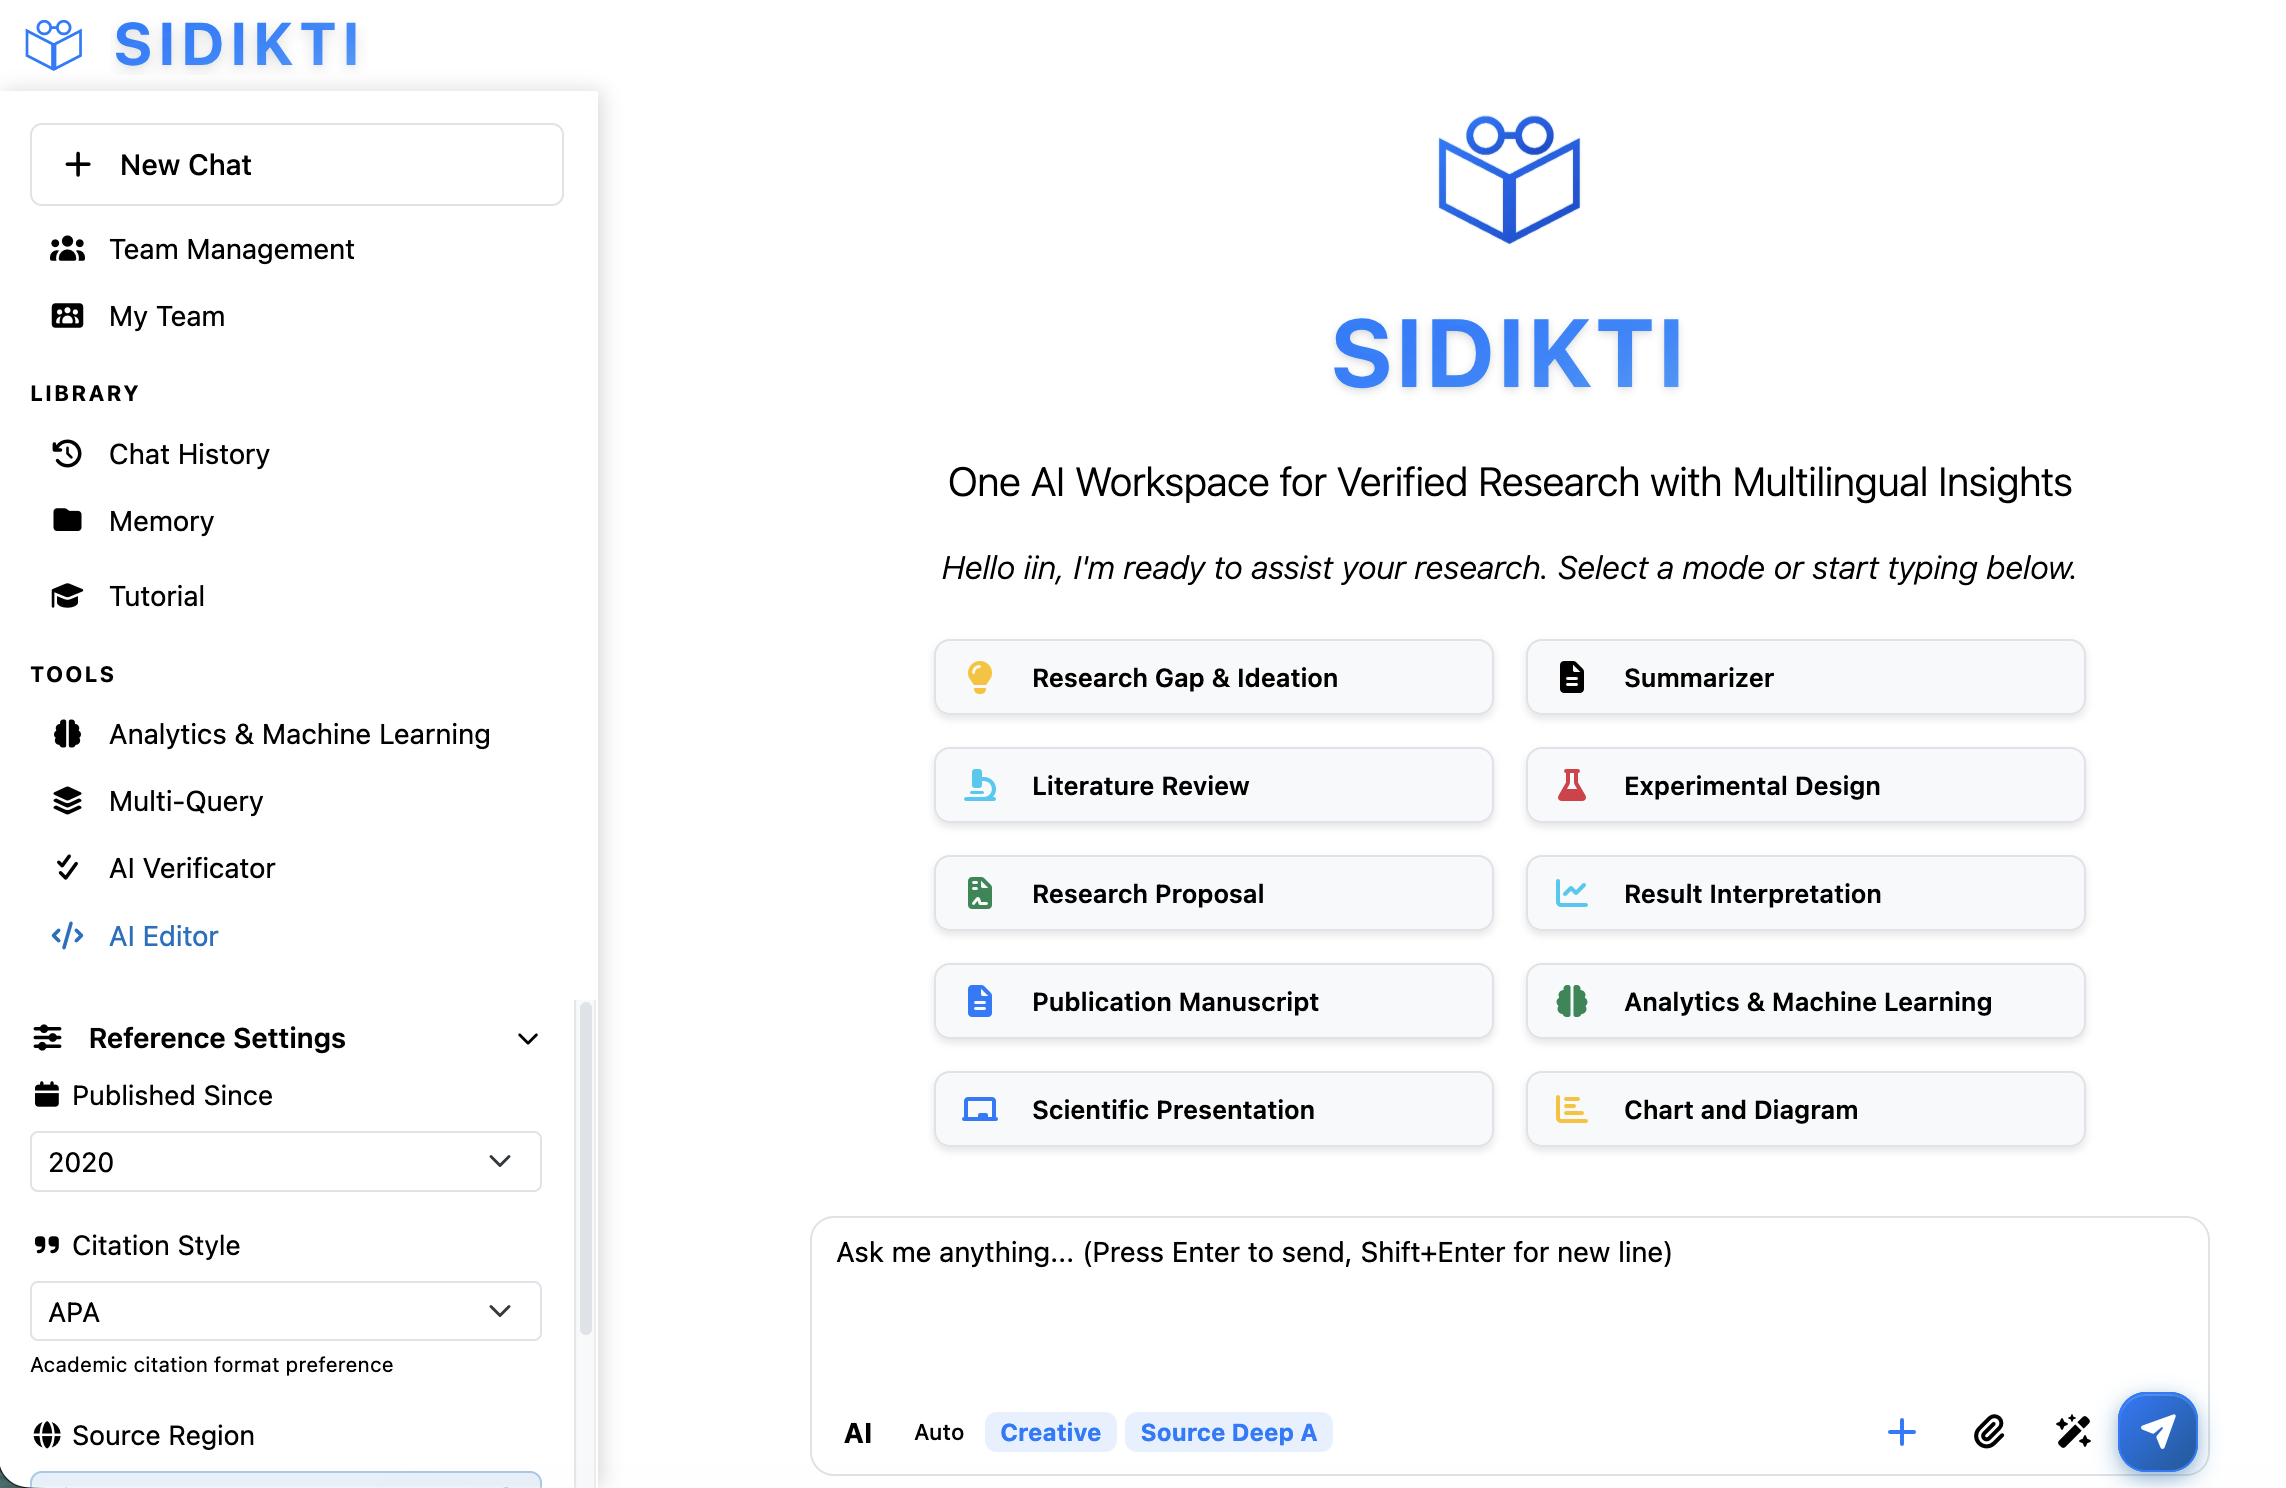Click the Source Region globe icon
Screen dimensions: 2286x1488
(47, 1435)
